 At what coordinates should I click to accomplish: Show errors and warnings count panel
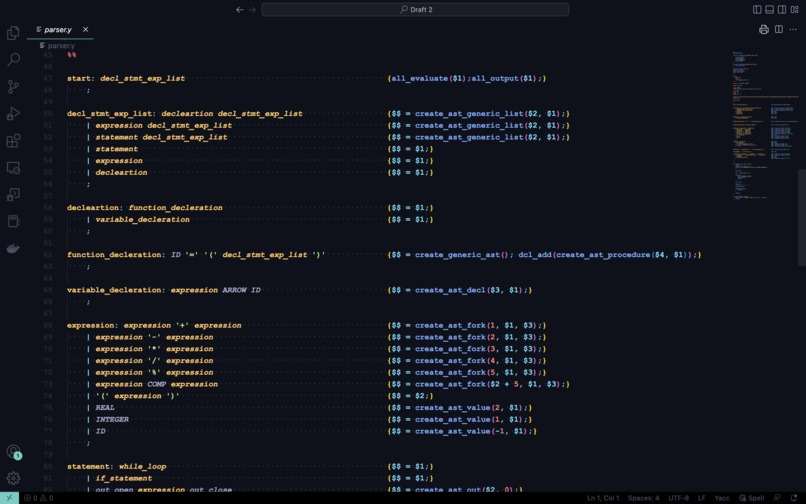coord(39,498)
